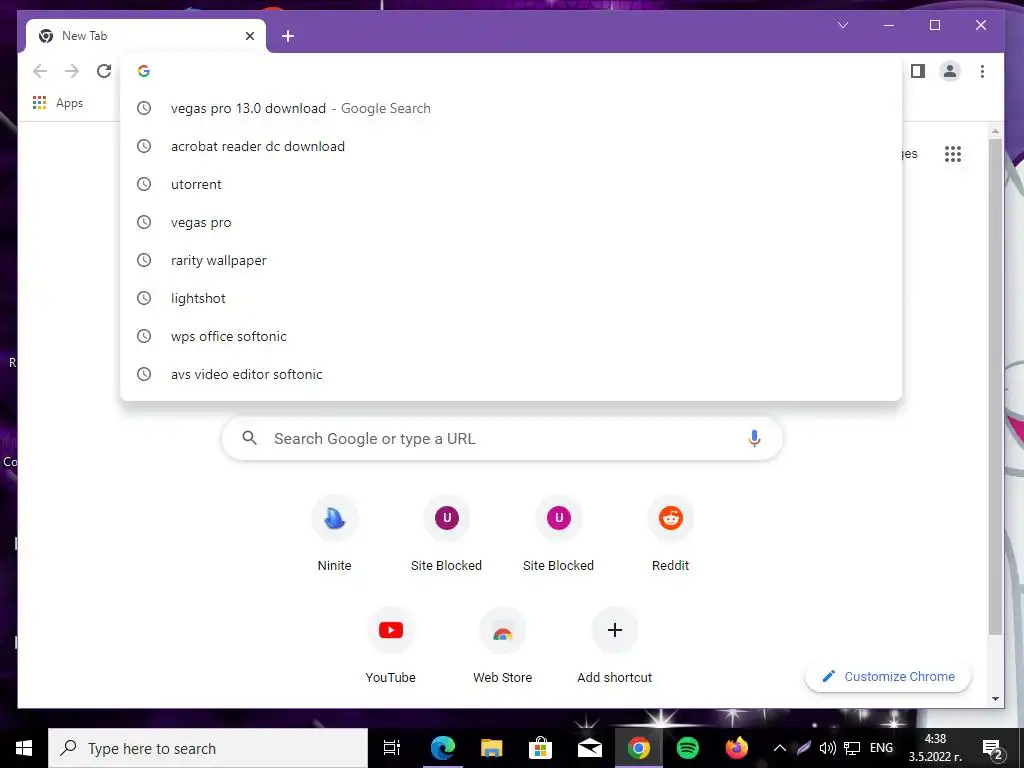Choose suggestion acrobat reader dc download
Image resolution: width=1024 pixels, height=768 pixels.
pos(511,146)
